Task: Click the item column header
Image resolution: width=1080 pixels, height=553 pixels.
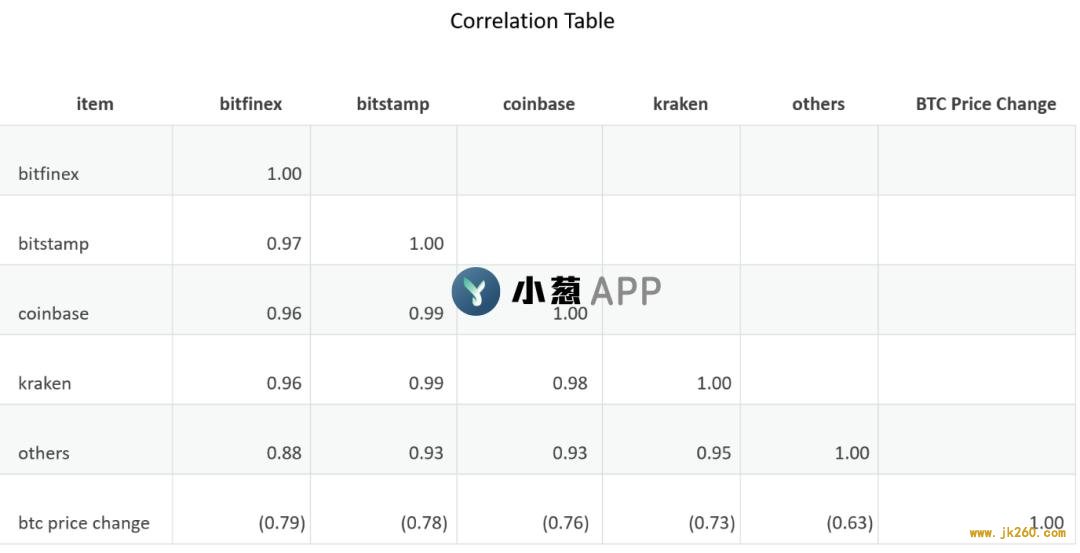Action: tap(94, 104)
